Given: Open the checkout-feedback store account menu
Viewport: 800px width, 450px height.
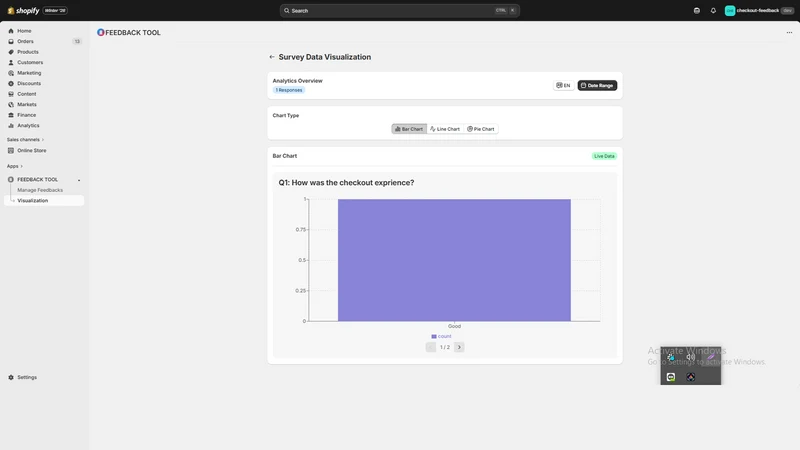Looking at the screenshot, I should (759, 10).
